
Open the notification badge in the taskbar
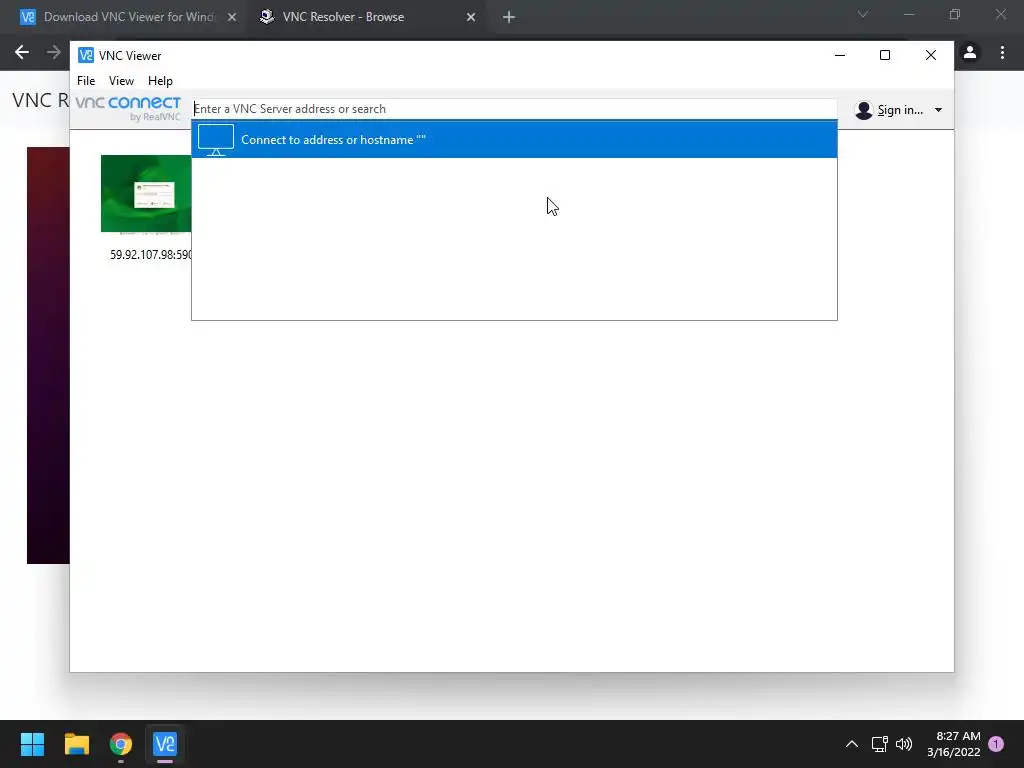pos(996,744)
